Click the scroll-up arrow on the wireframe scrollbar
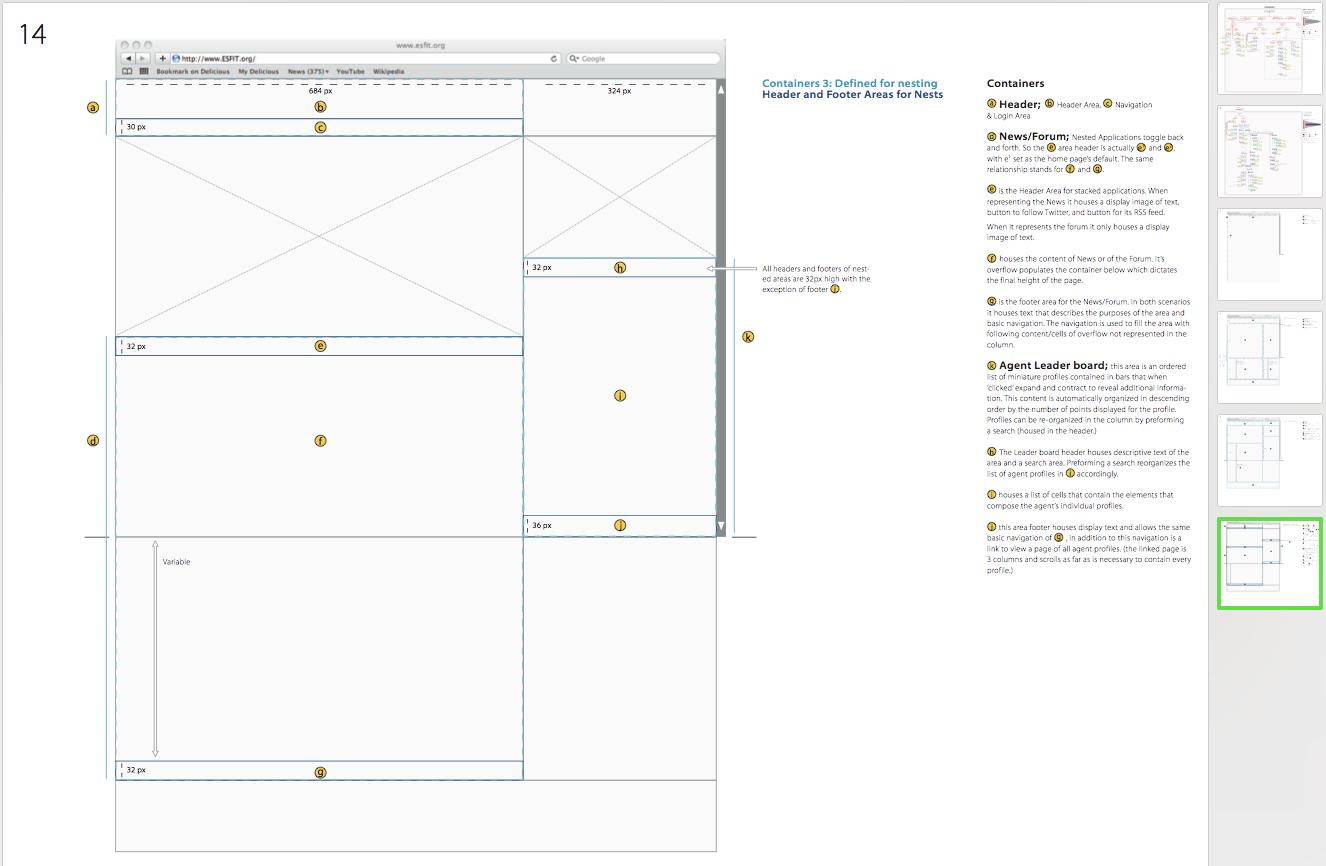This screenshot has width=1326, height=866. point(720,89)
